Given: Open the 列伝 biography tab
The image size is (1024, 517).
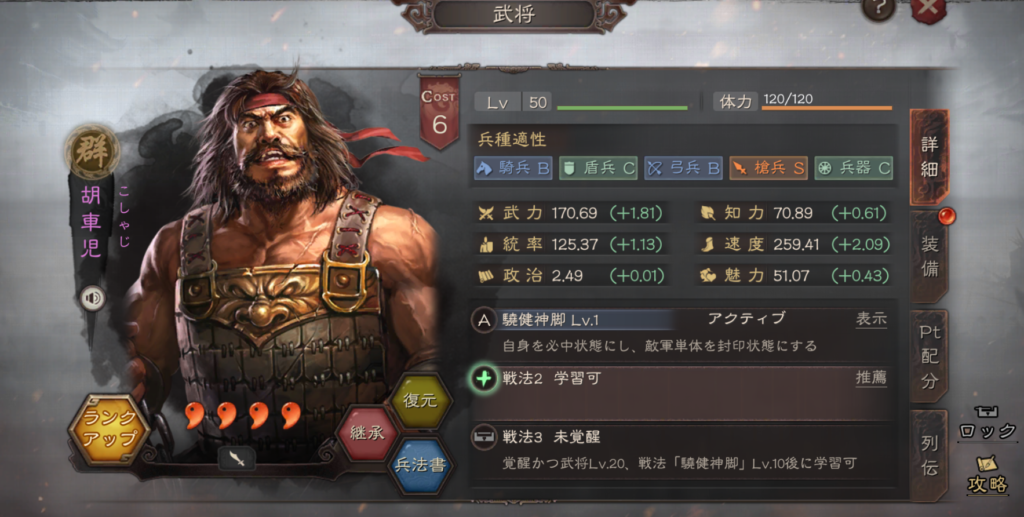Looking at the screenshot, I should coord(930,455).
